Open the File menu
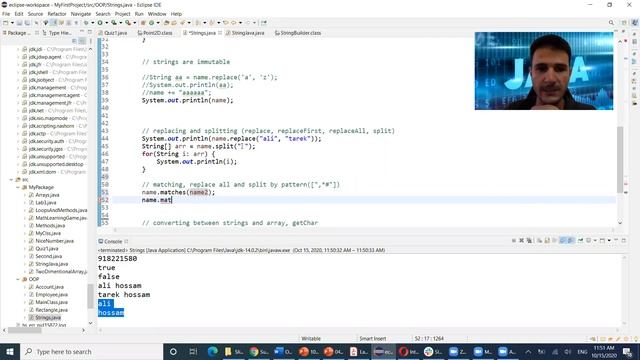The width and height of the screenshot is (640, 360). click(6, 14)
